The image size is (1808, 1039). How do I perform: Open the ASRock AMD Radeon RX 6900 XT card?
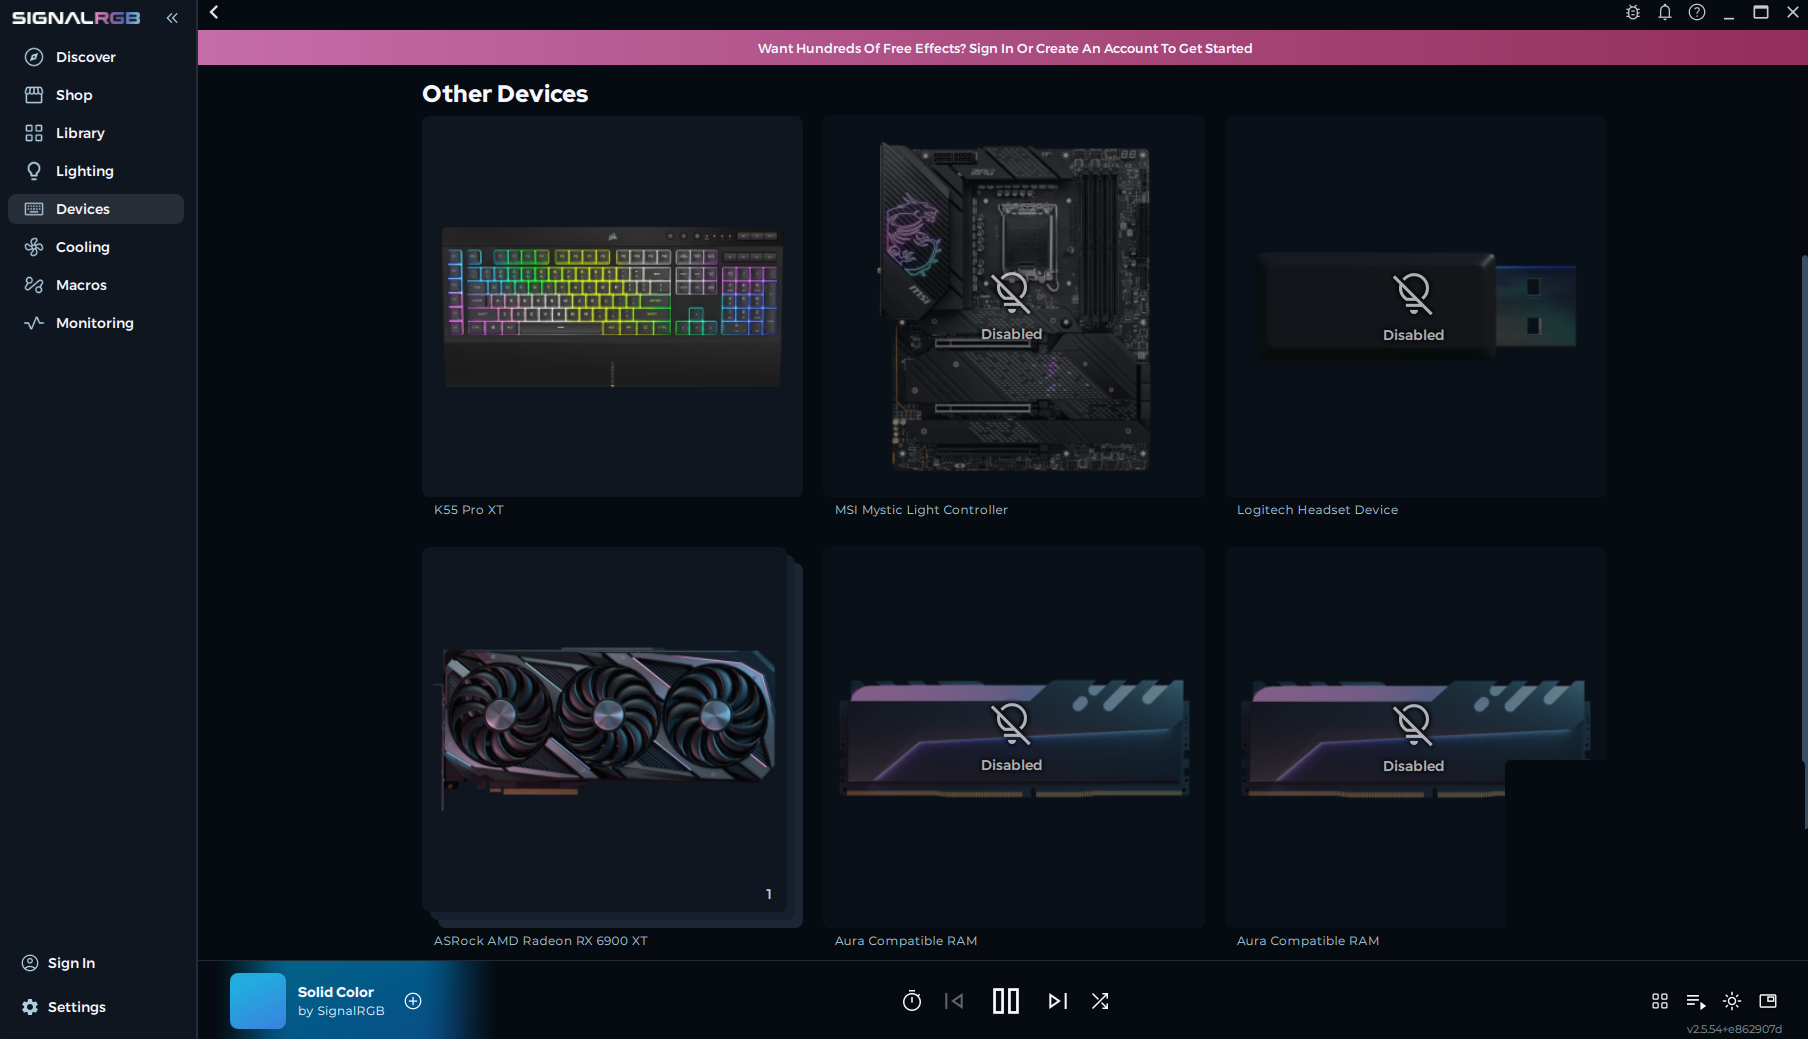pos(612,737)
